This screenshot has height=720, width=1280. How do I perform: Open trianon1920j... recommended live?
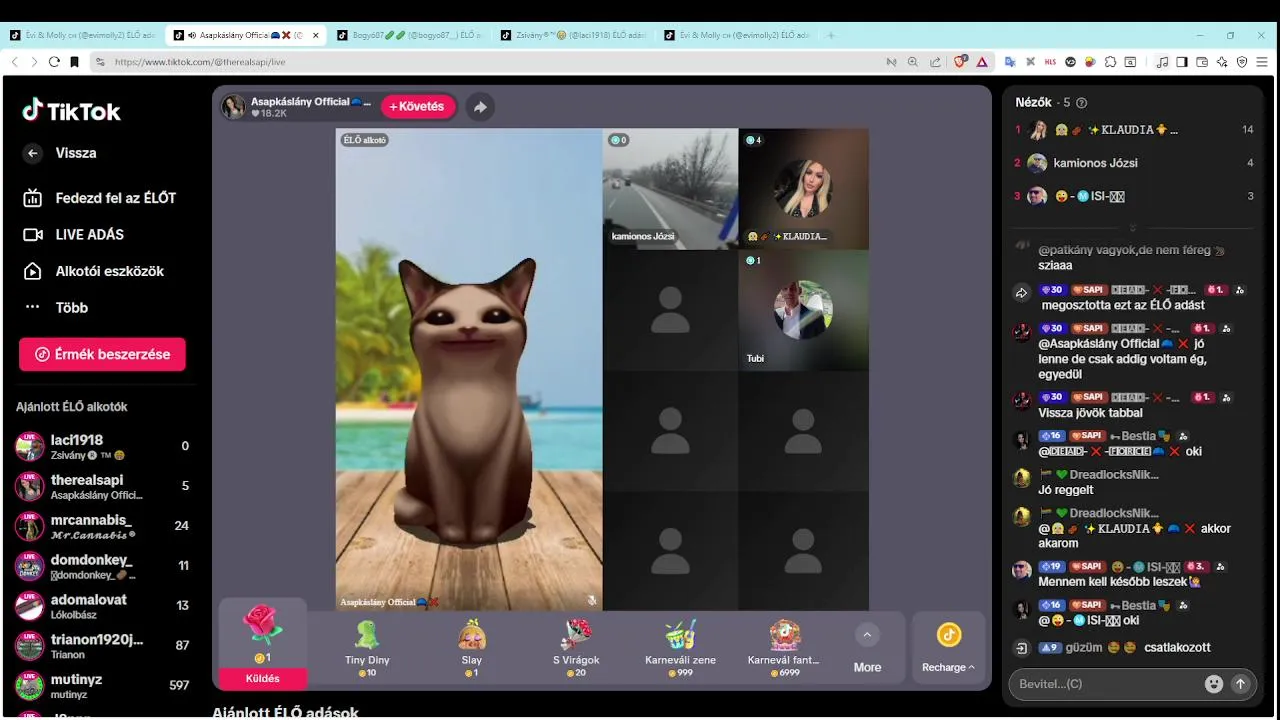[102, 646]
